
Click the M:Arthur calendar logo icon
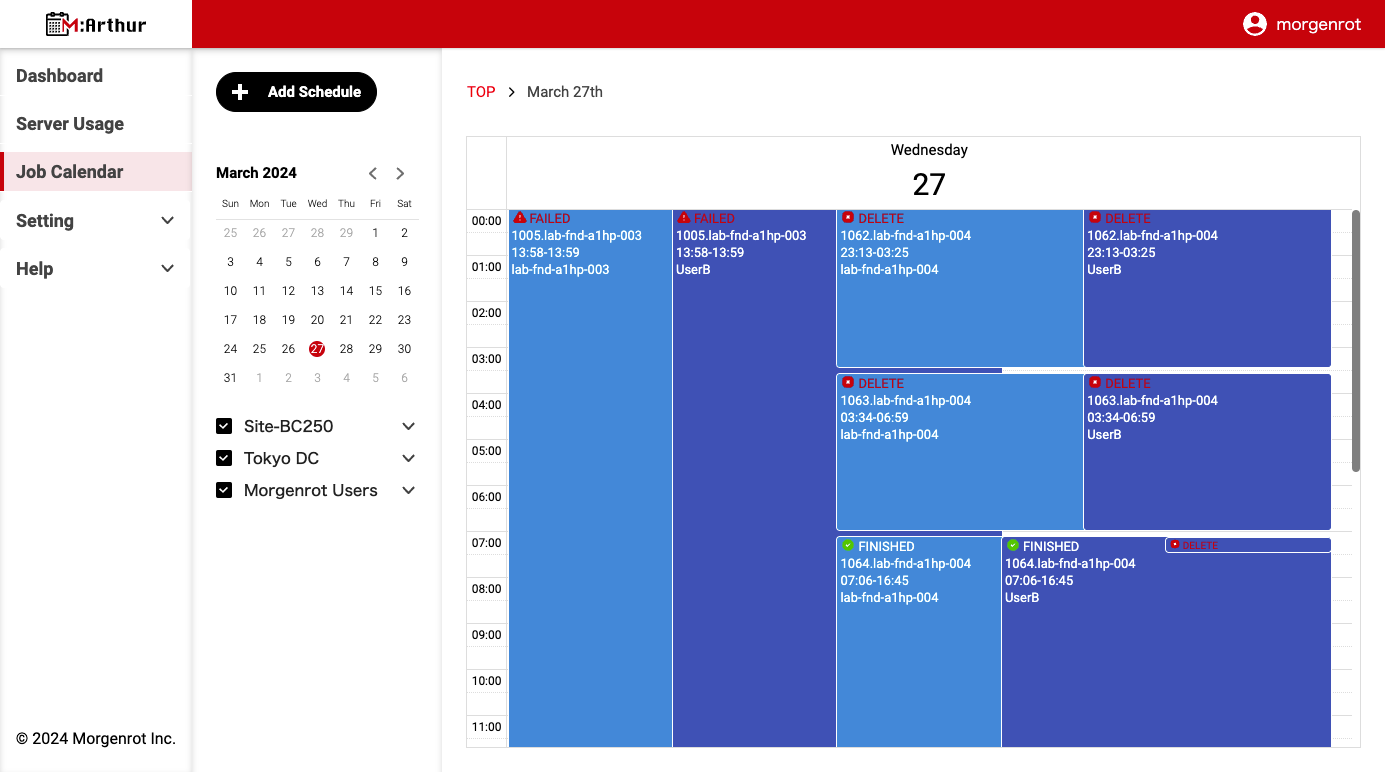coord(60,24)
